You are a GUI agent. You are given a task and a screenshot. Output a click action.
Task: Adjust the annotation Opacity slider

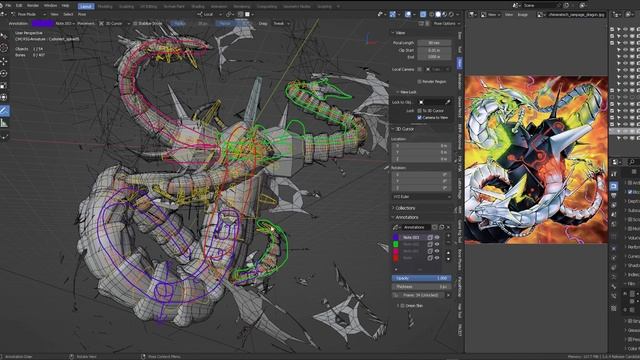422,278
